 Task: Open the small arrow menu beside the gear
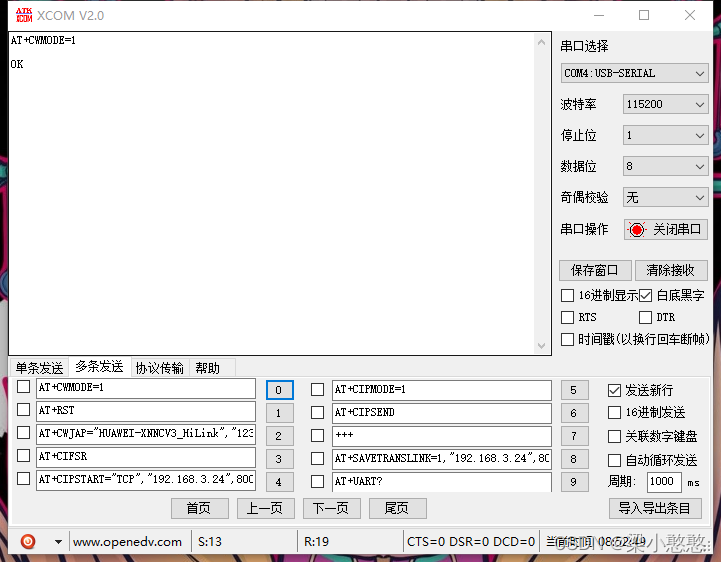coord(58,542)
